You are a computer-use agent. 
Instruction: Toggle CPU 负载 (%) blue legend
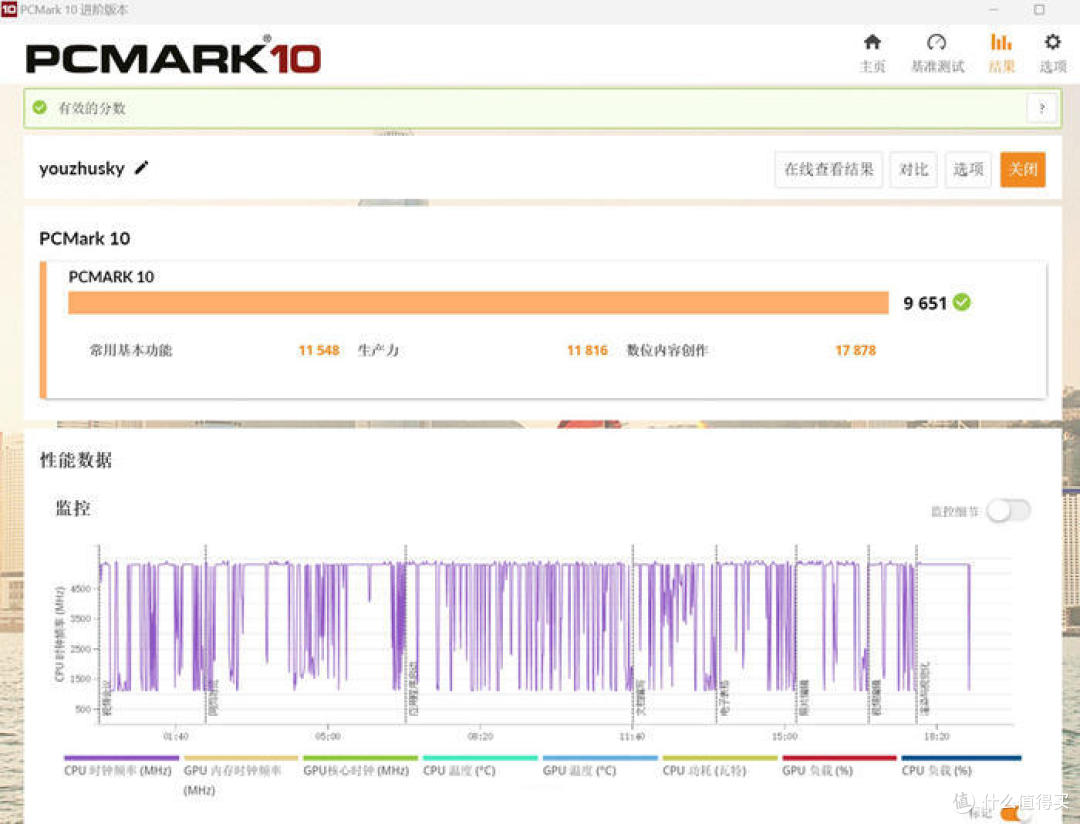pos(961,766)
